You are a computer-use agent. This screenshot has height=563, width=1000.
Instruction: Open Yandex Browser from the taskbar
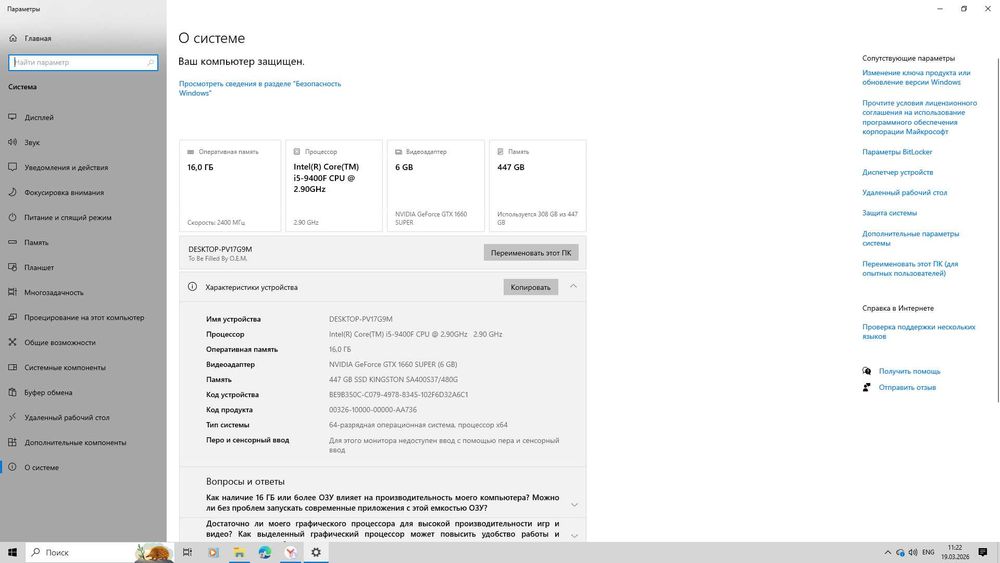point(290,552)
